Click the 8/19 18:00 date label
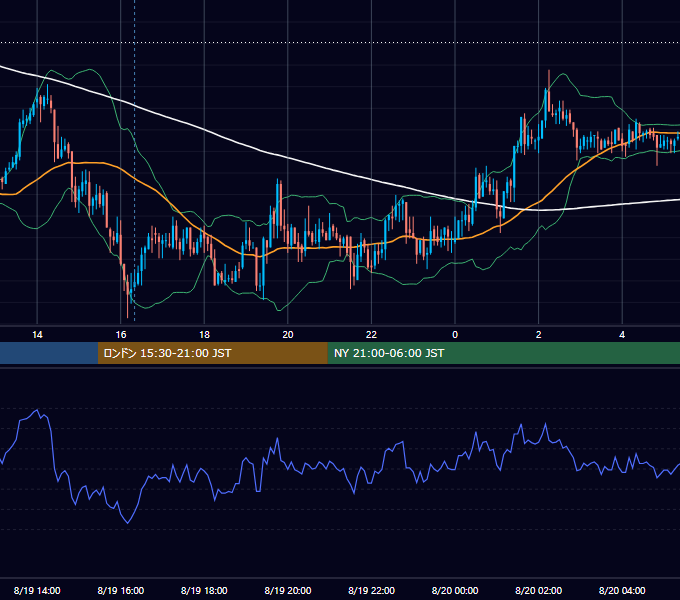Image resolution: width=680 pixels, height=600 pixels. point(204,590)
